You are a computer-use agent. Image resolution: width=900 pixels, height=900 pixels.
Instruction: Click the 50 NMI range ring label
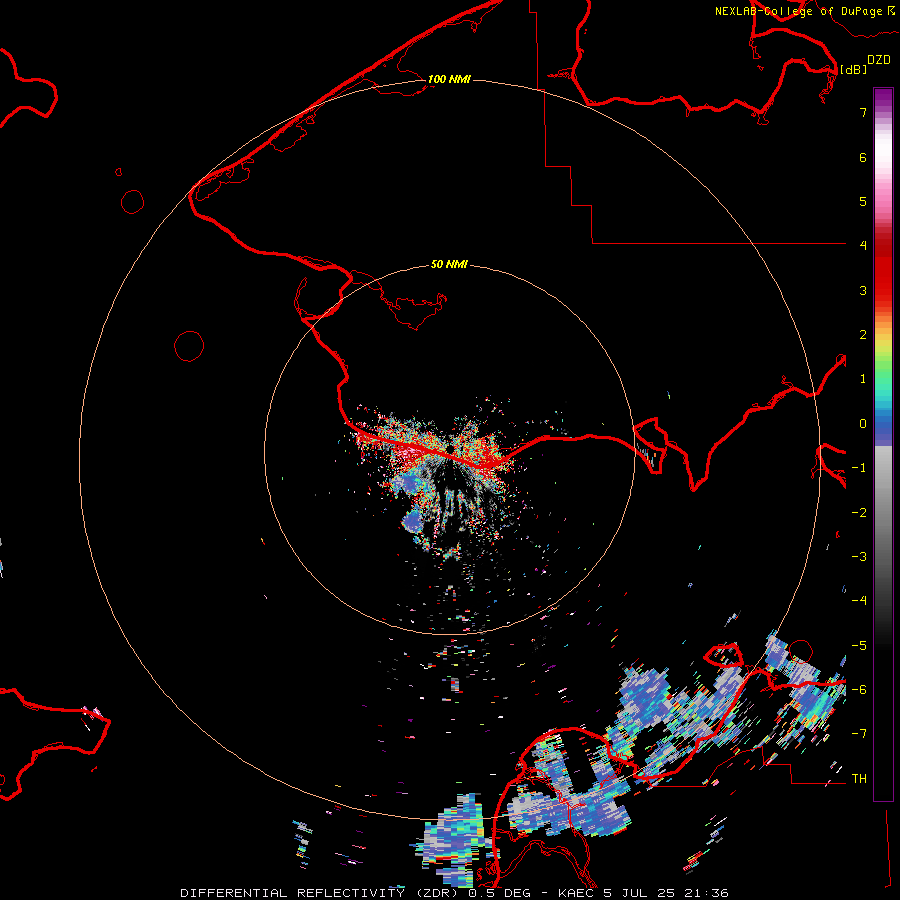tap(449, 264)
